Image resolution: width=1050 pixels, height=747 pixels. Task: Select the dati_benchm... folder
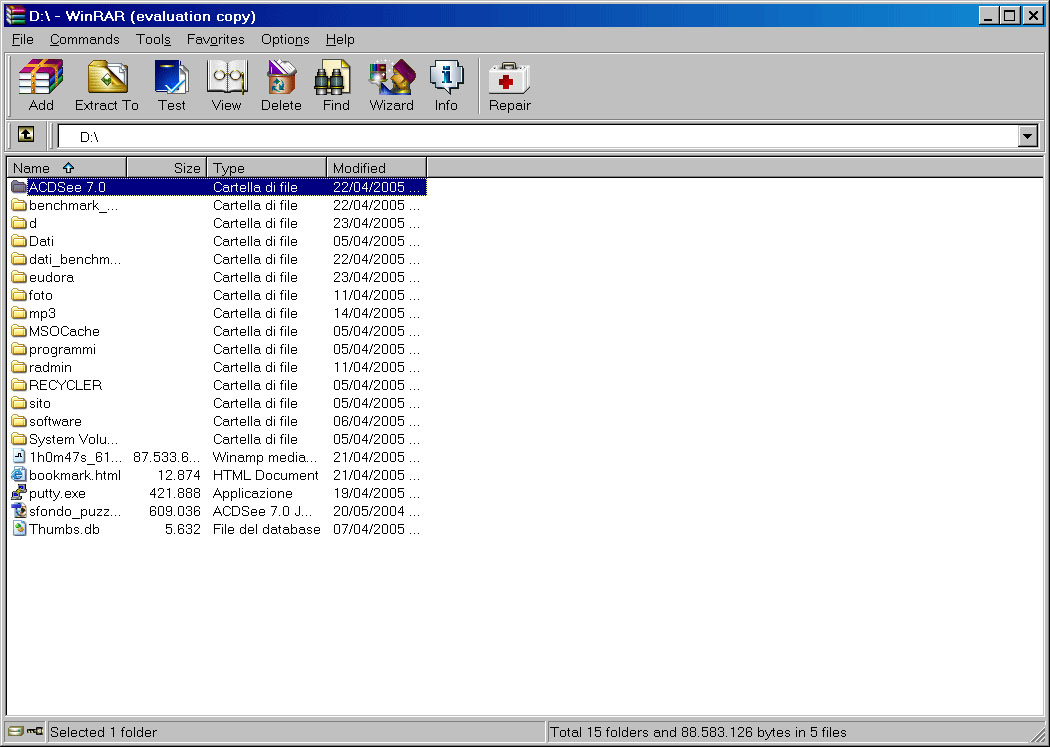75,259
